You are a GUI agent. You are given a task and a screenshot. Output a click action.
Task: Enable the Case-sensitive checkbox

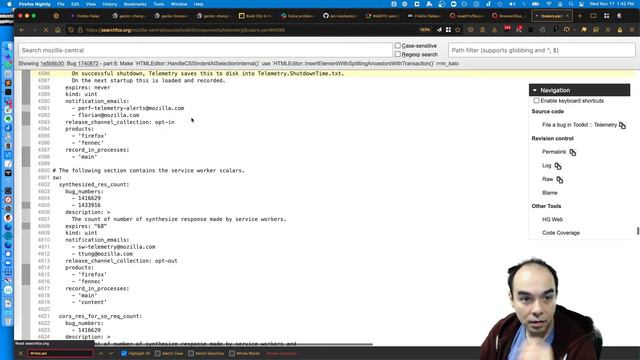[398, 46]
